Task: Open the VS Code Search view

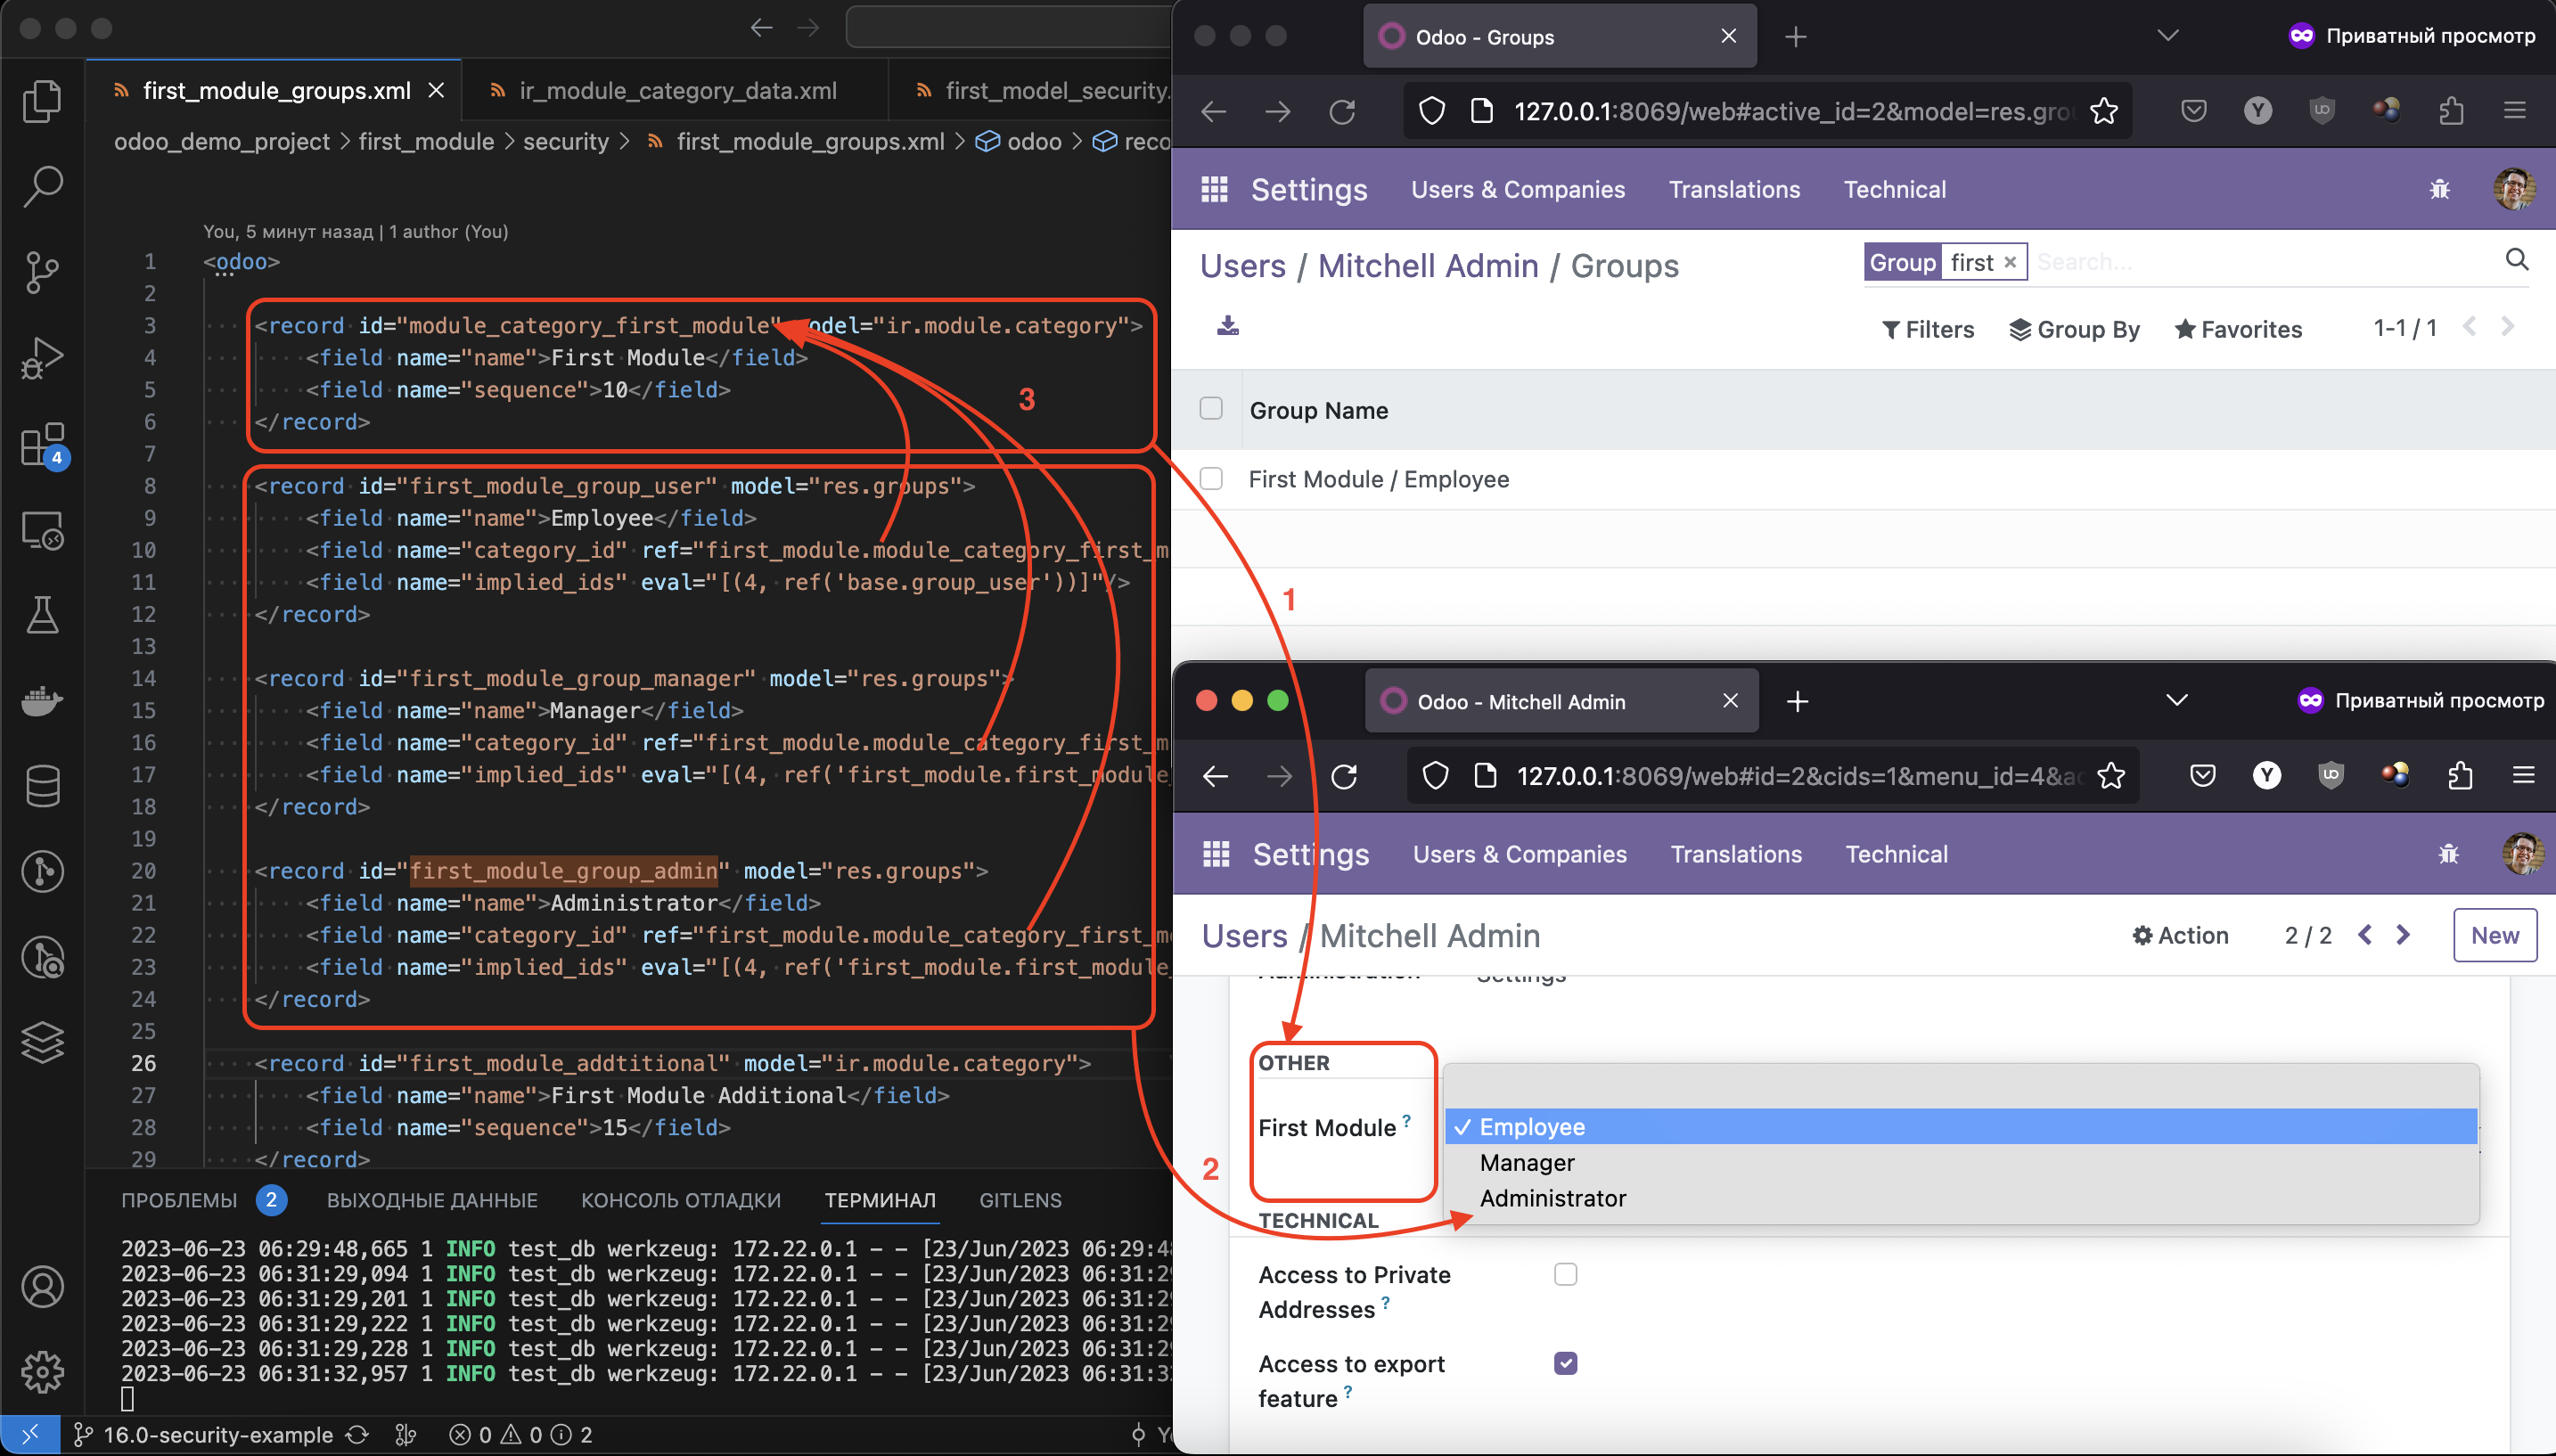Action: coord(42,186)
